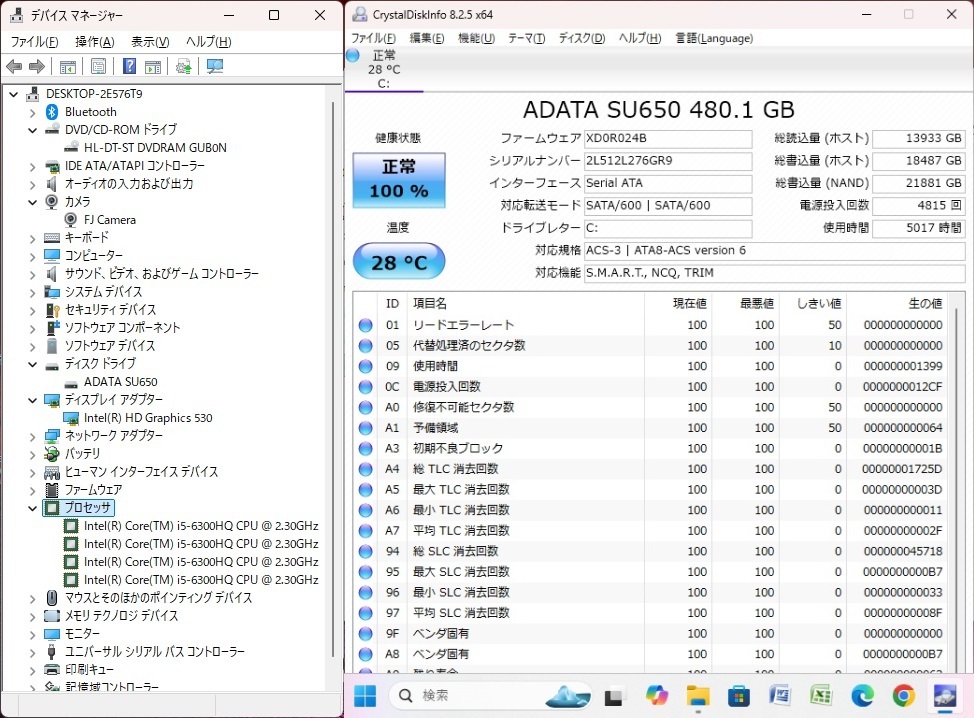Open the 機能(U) menu in CrystalDiskInfo
This screenshot has height=718, width=974.
click(x=475, y=39)
